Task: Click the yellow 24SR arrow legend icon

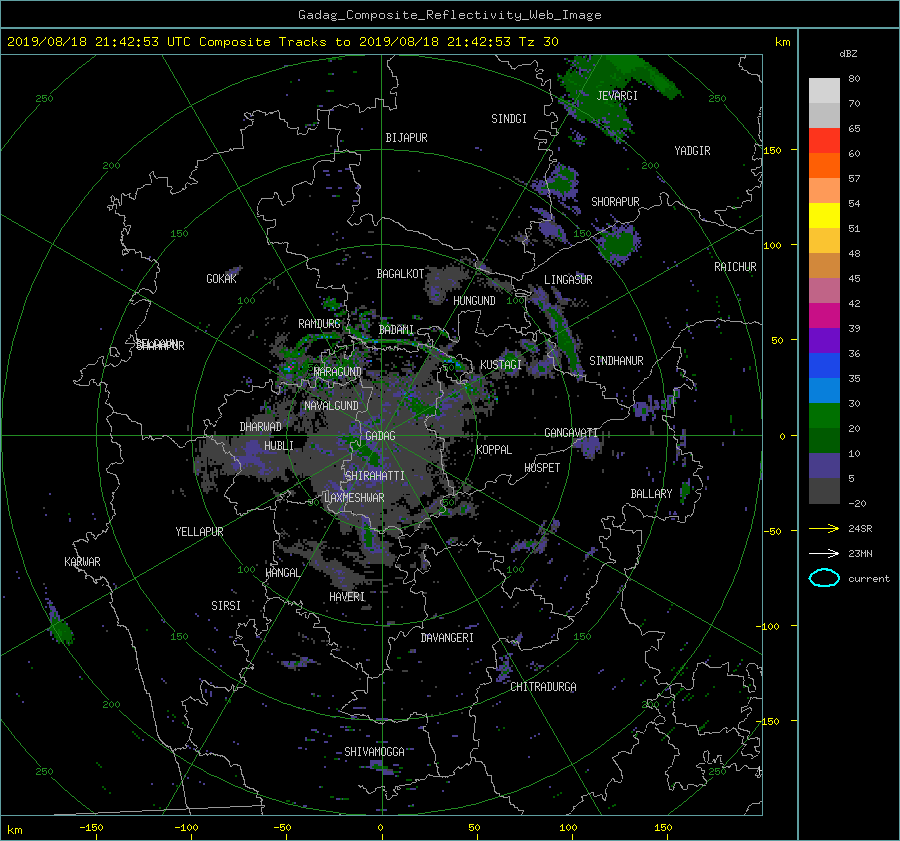Action: (824, 529)
